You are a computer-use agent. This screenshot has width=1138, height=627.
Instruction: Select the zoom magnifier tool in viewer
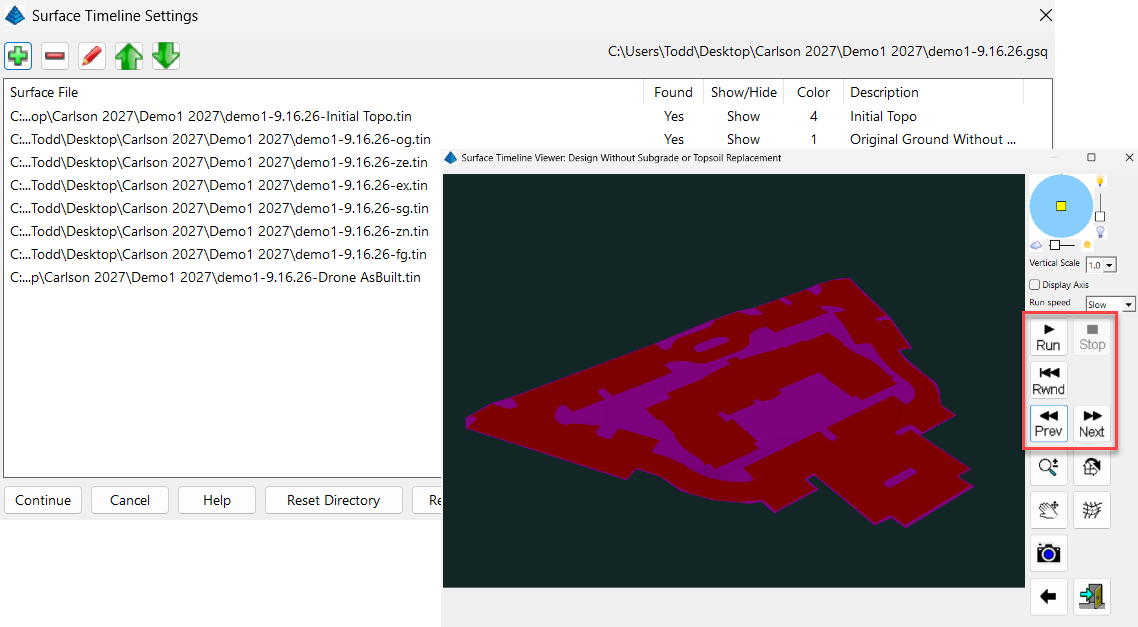[x=1048, y=467]
